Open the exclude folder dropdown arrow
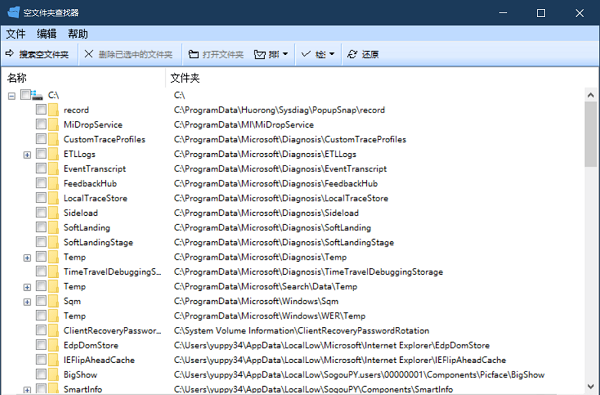This screenshot has width=600, height=395. (x=285, y=54)
